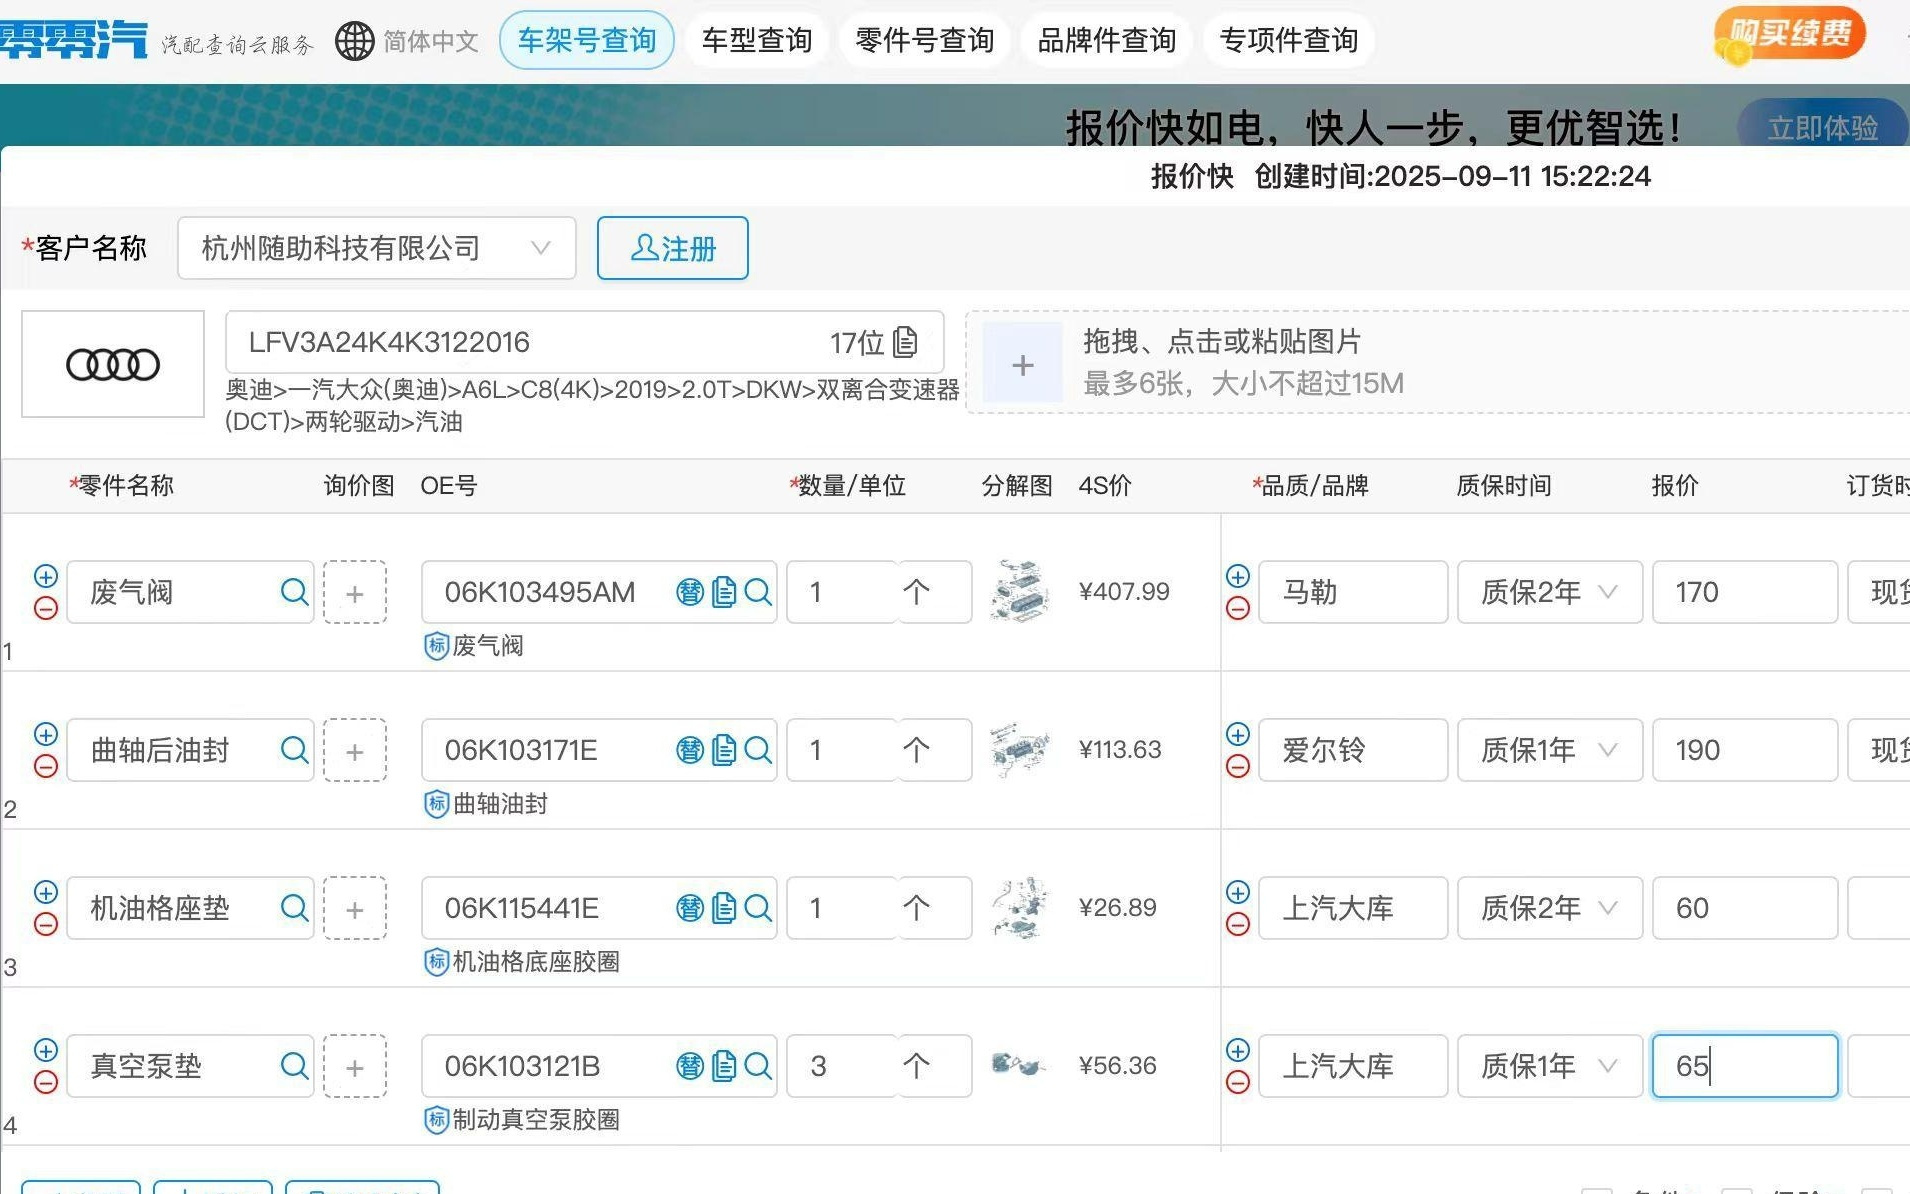Copy OE number 06K115441E
Viewport: 1910px width, 1194px height.
[724, 908]
